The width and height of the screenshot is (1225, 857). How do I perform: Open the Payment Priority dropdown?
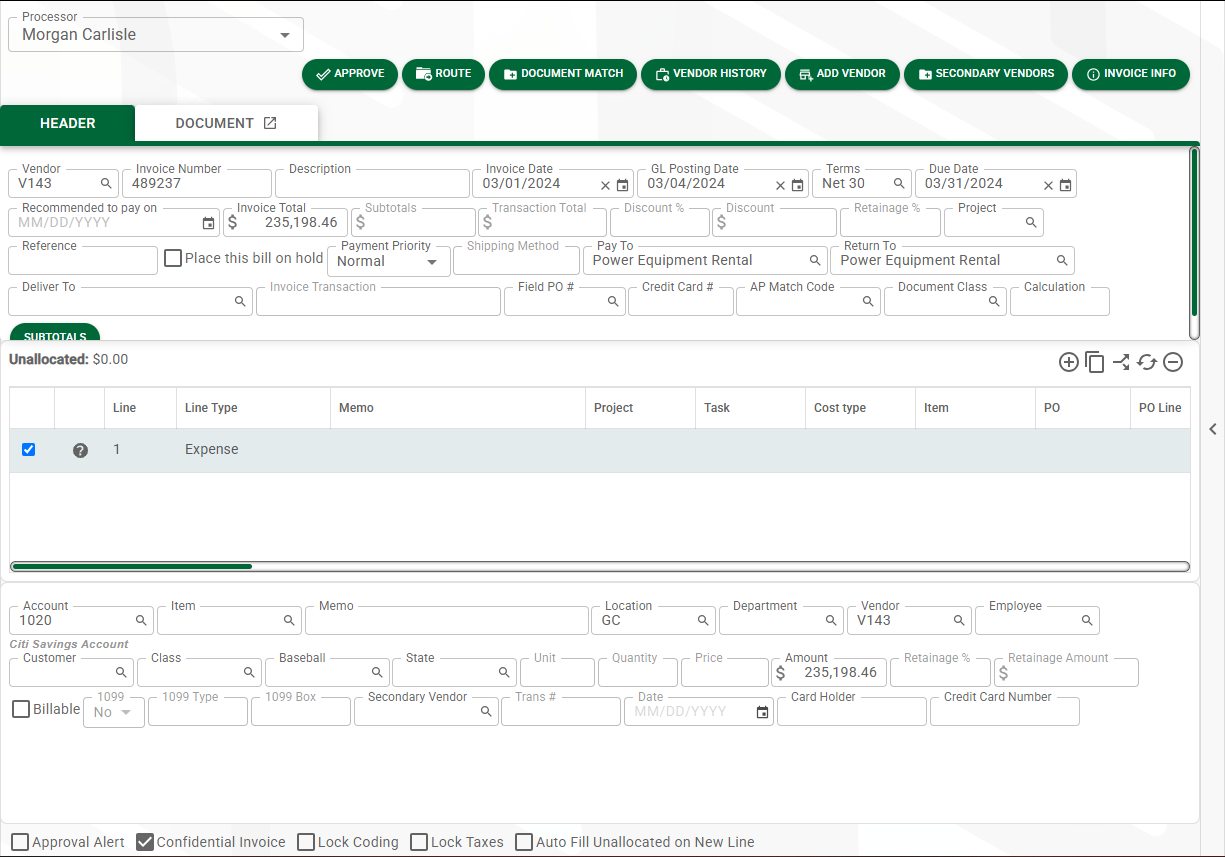[389, 261]
